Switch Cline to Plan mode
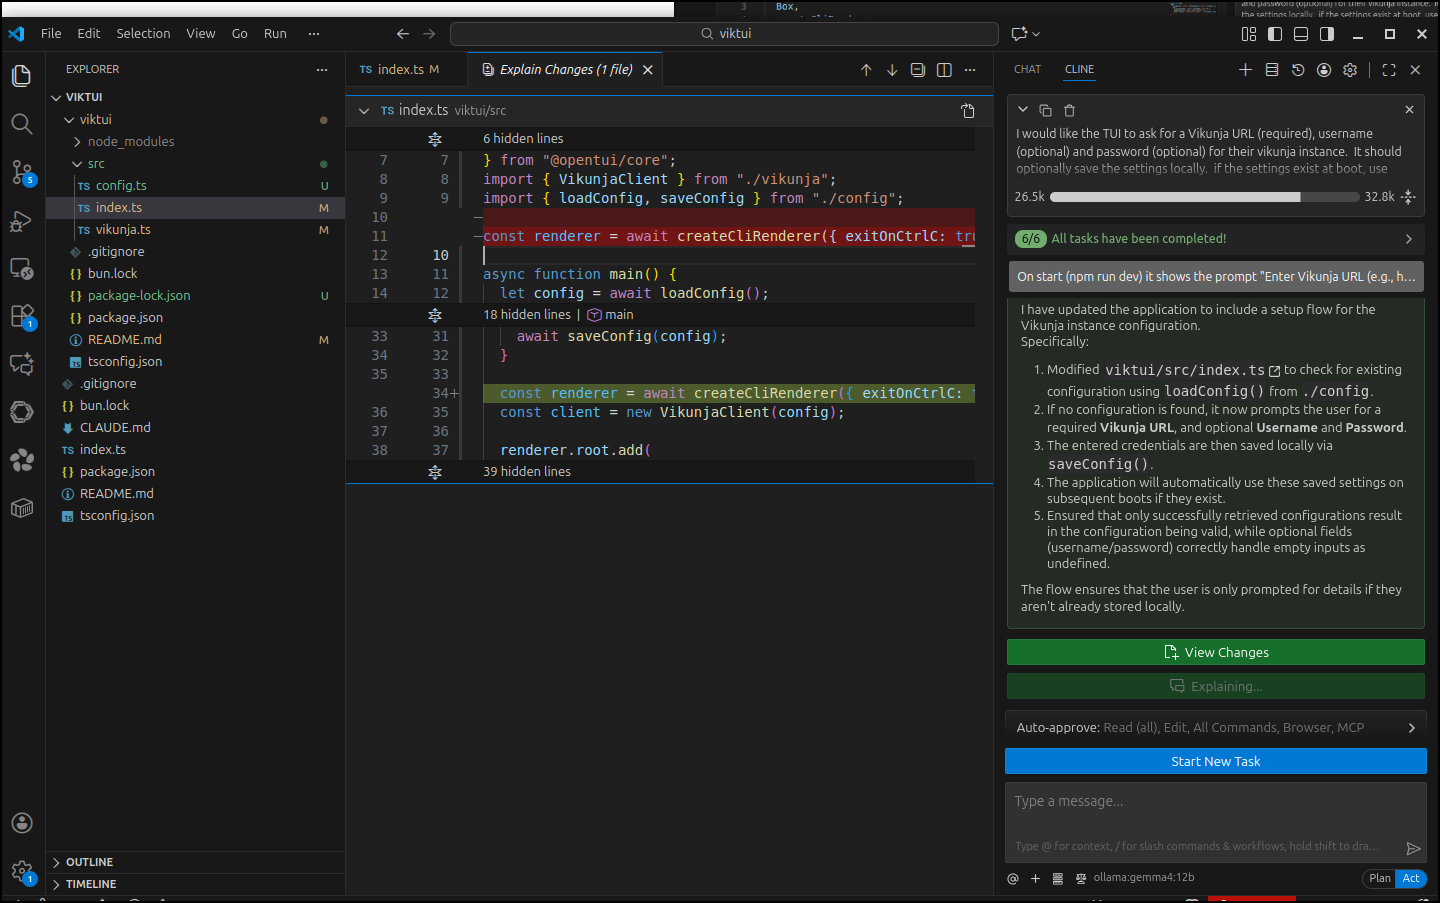This screenshot has width=1440, height=903. (x=1380, y=878)
